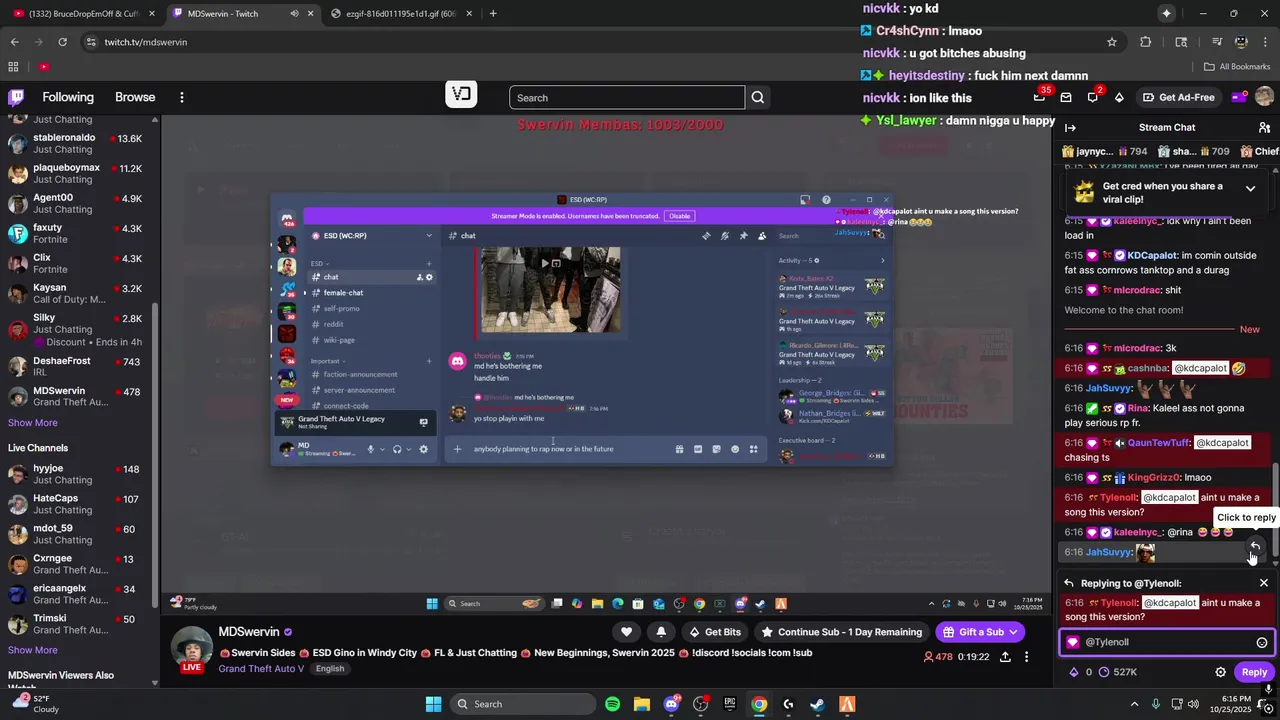This screenshot has height=720, width=1280.
Task: Select plaqueboymax in followed channels
Action: coord(75,173)
